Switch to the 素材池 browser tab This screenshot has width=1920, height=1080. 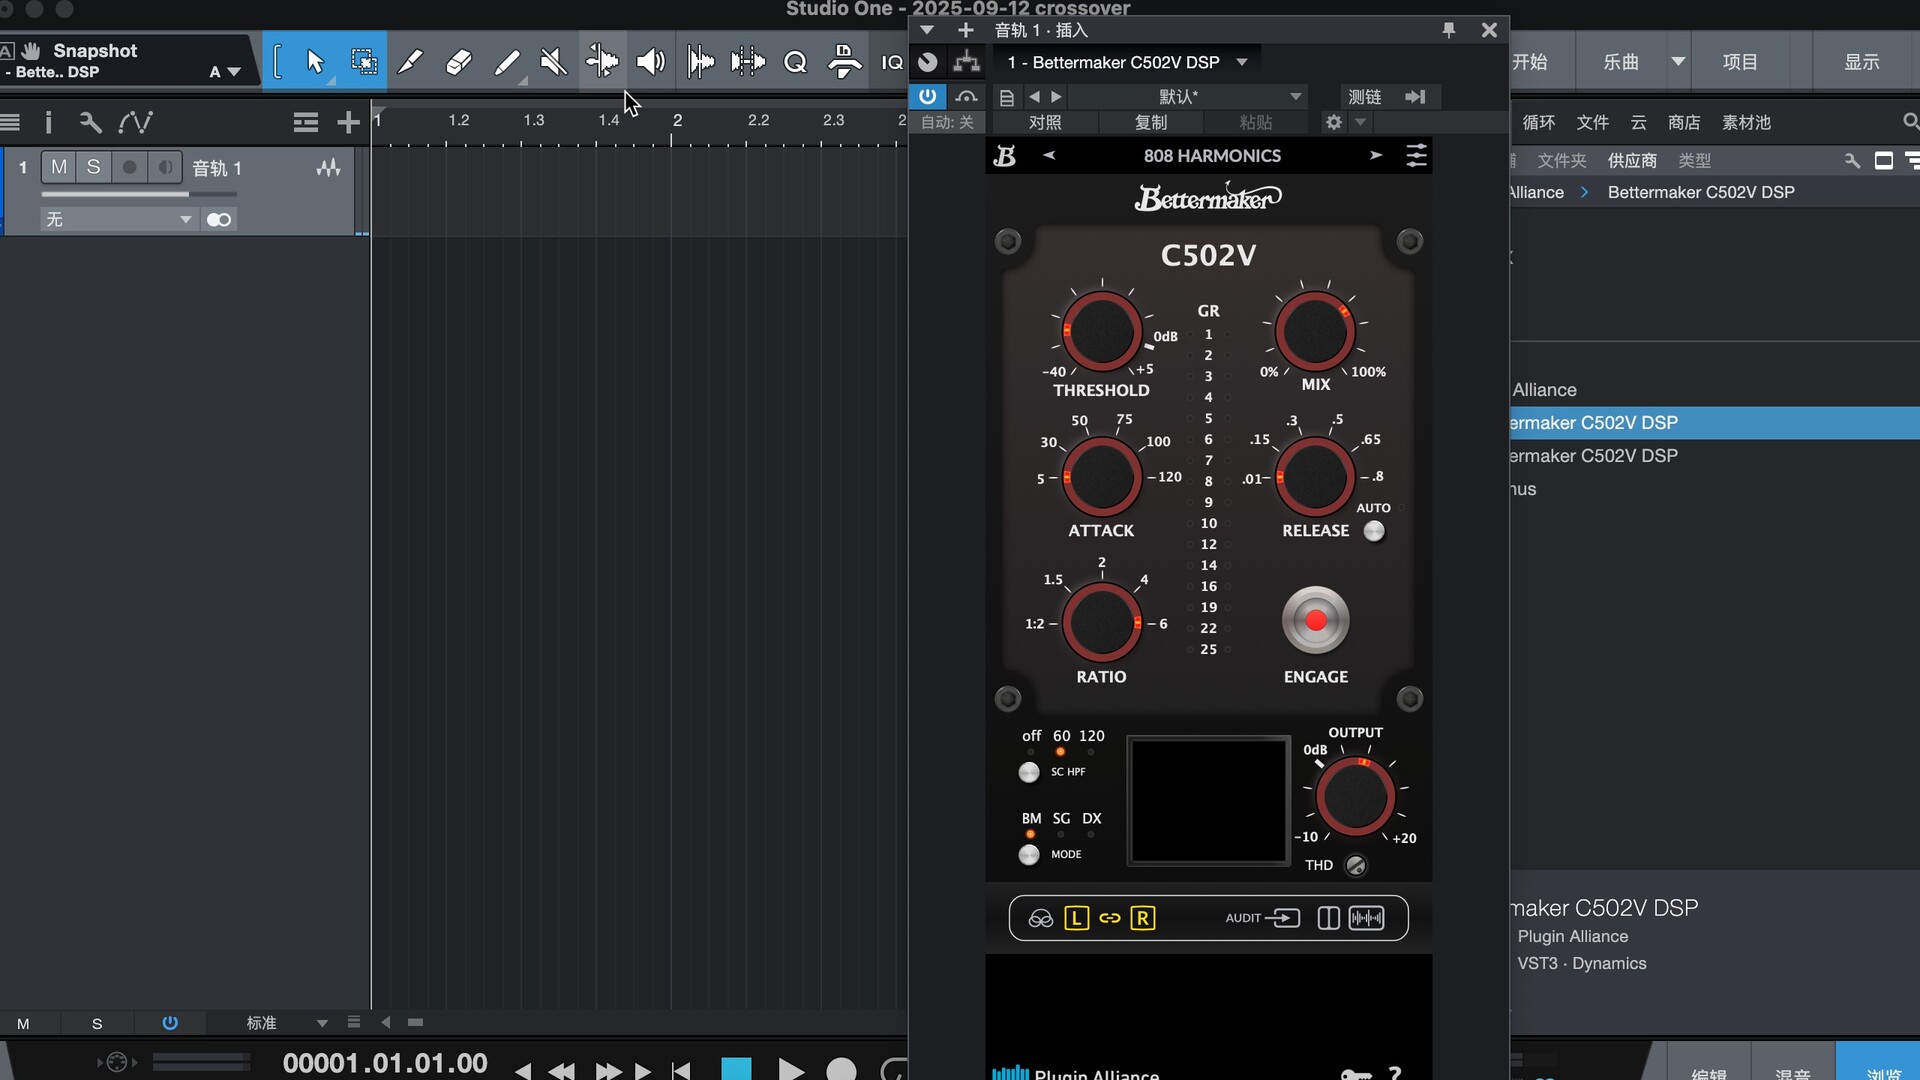[x=1746, y=122]
